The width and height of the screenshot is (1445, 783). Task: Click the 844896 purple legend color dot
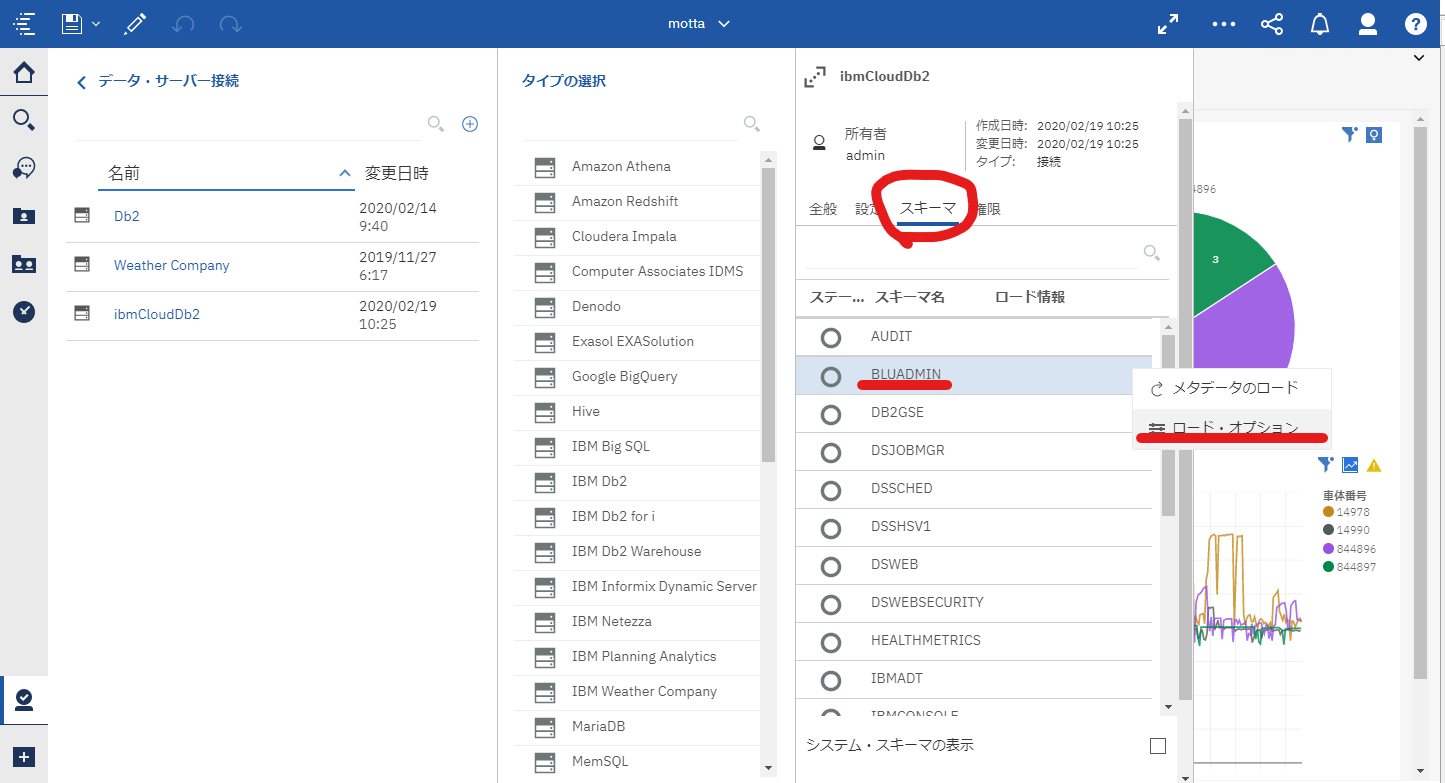tap(1328, 549)
